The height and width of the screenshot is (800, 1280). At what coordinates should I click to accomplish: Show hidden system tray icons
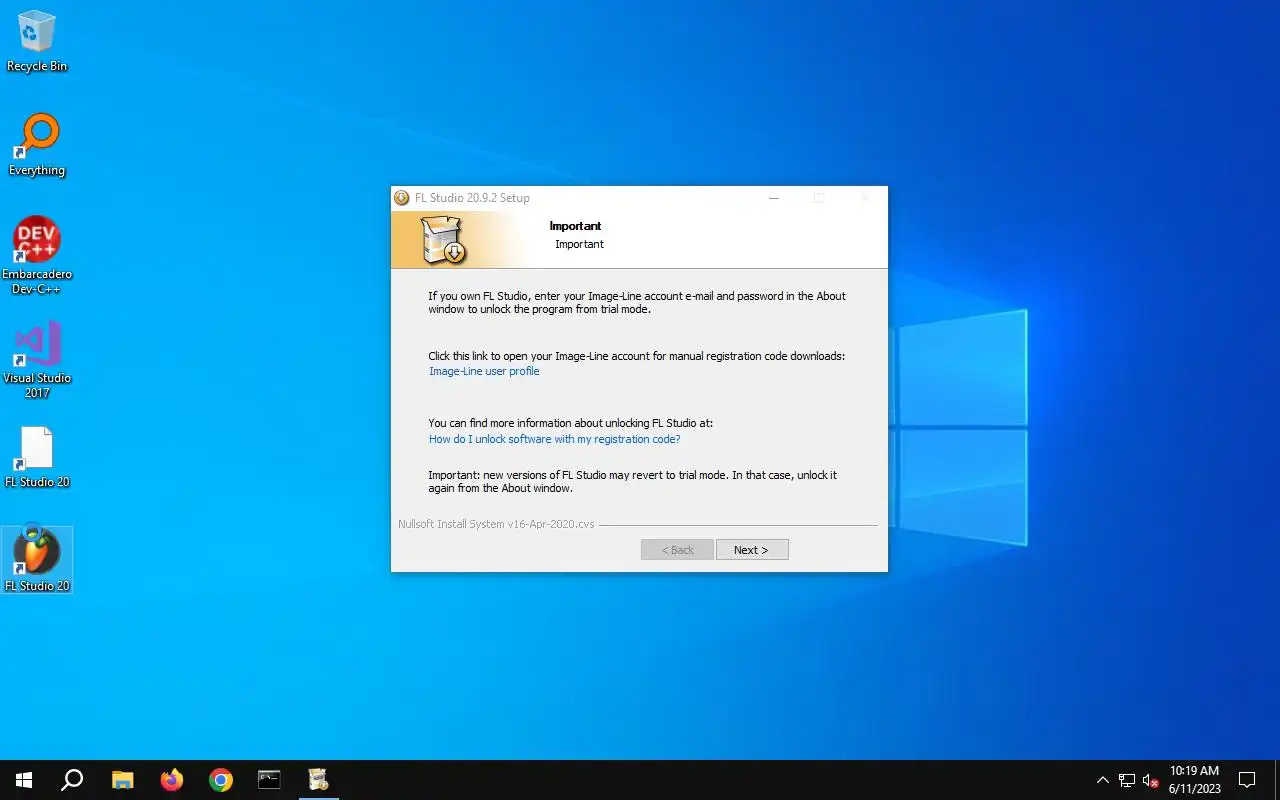(x=1103, y=780)
